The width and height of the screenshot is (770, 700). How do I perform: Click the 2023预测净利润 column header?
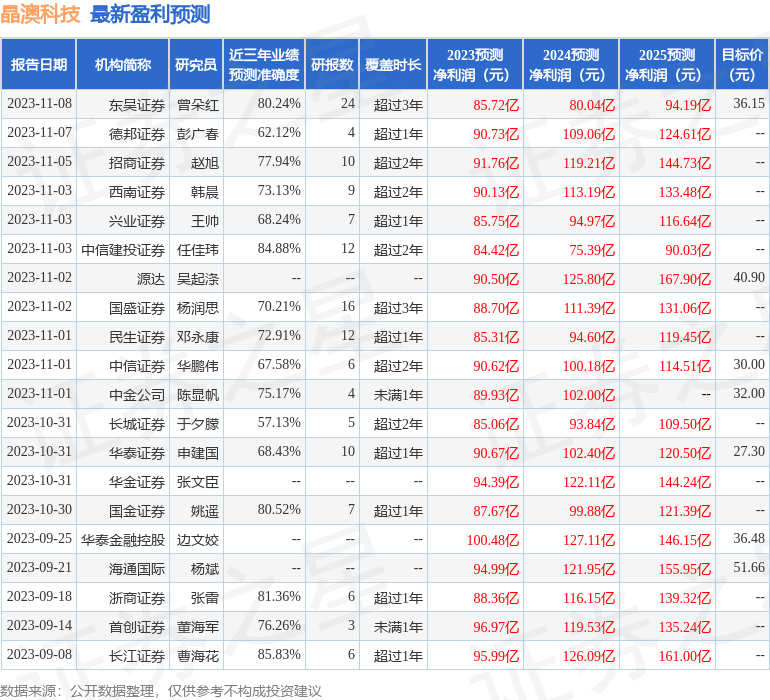[x=475, y=64]
